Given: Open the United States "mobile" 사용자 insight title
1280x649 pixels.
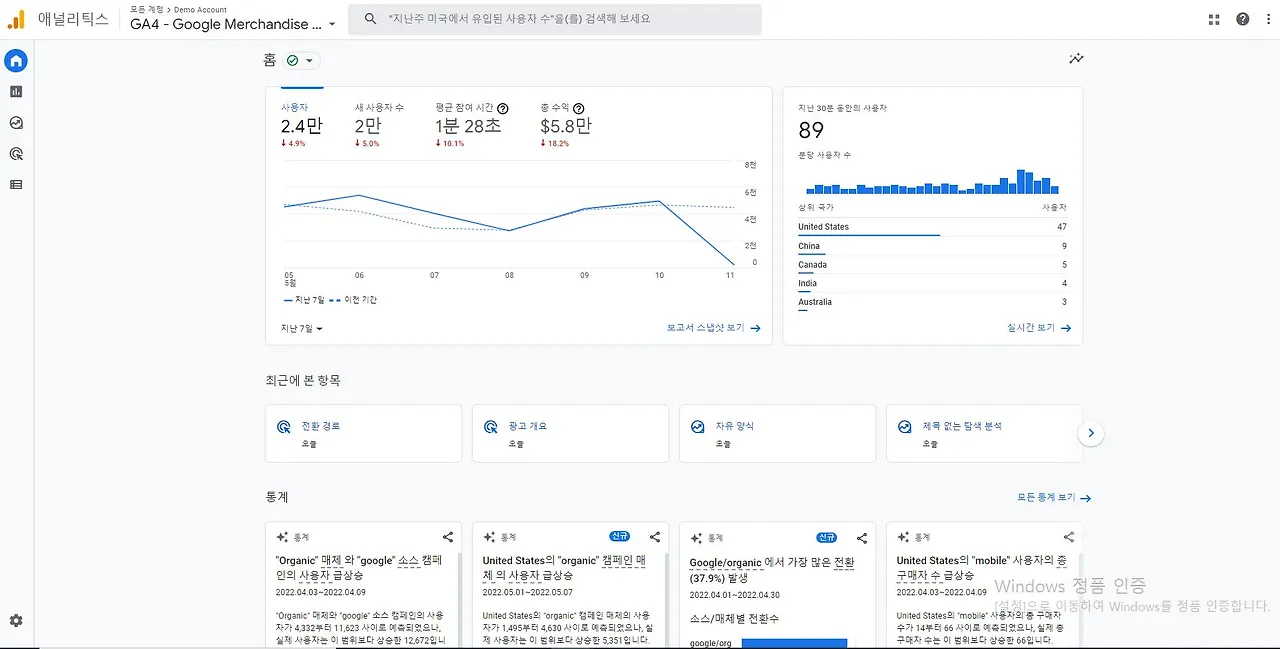Looking at the screenshot, I should click(x=981, y=568).
